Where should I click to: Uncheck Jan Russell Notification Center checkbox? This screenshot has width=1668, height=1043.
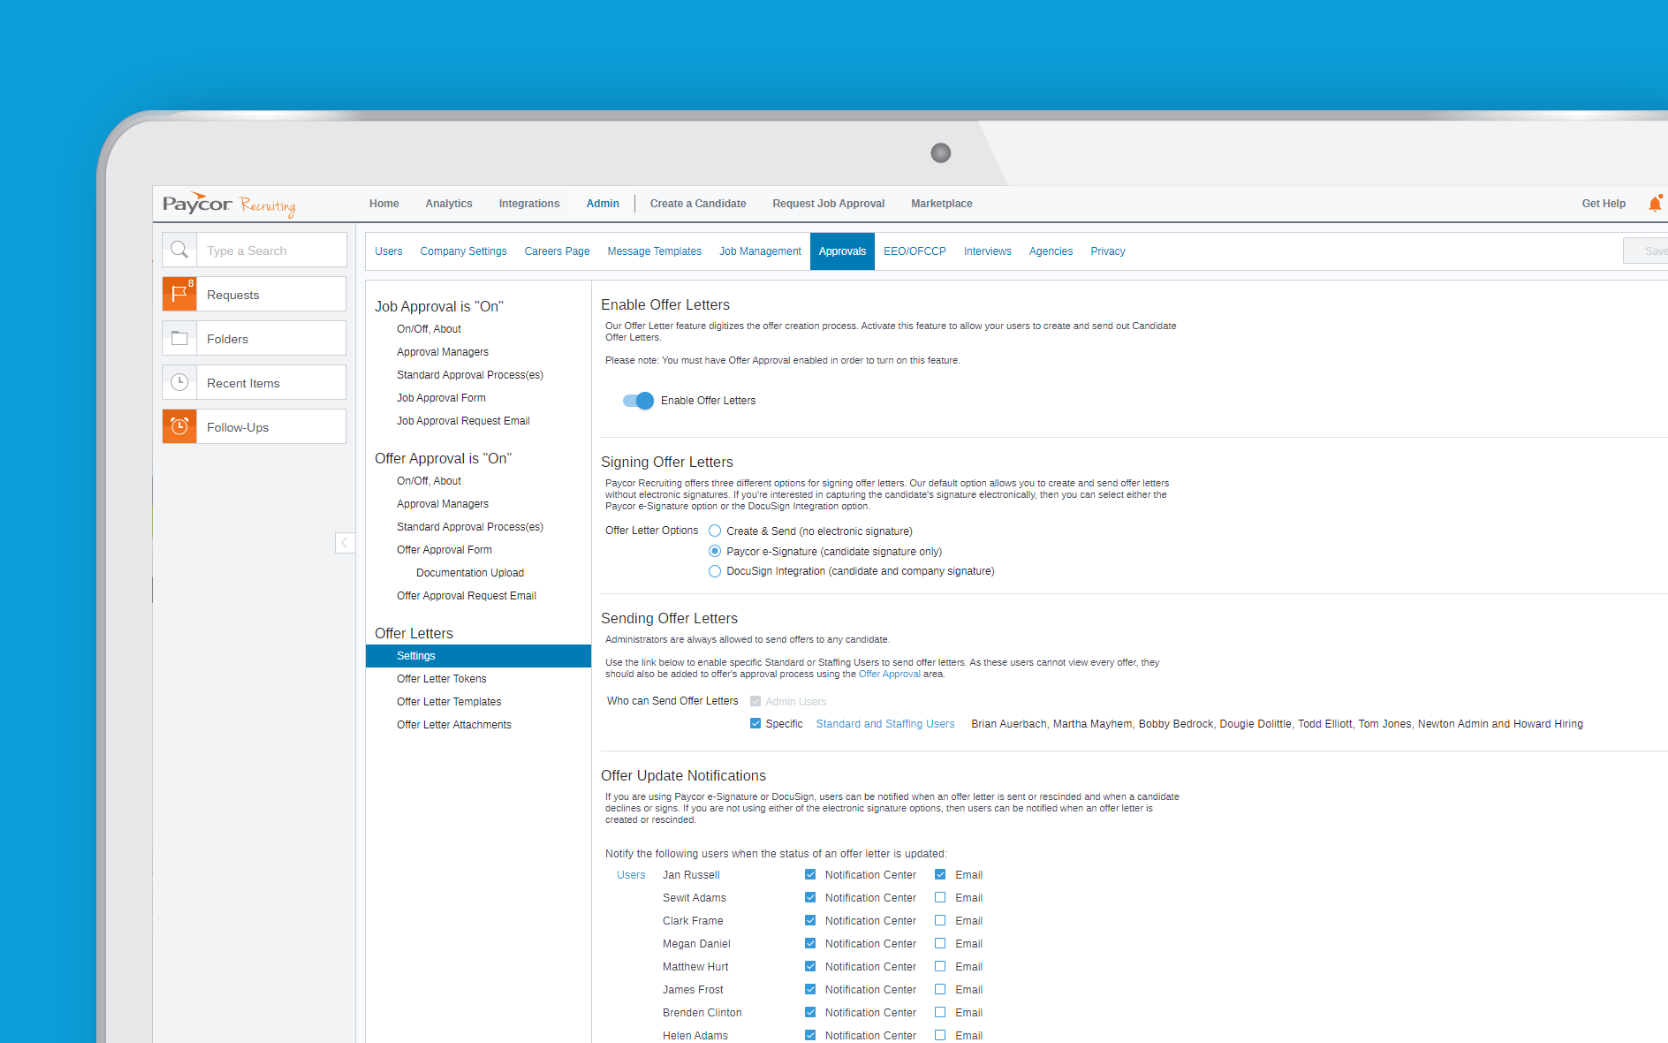810,874
